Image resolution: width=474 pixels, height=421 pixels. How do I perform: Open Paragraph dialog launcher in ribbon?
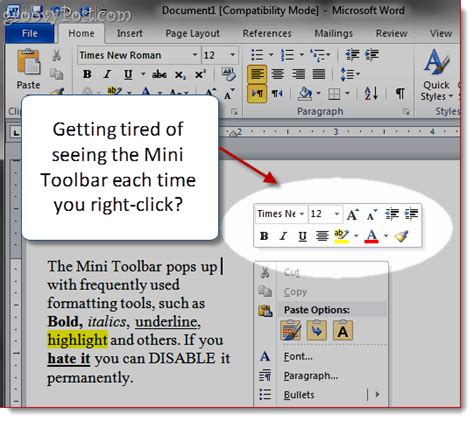point(406,112)
